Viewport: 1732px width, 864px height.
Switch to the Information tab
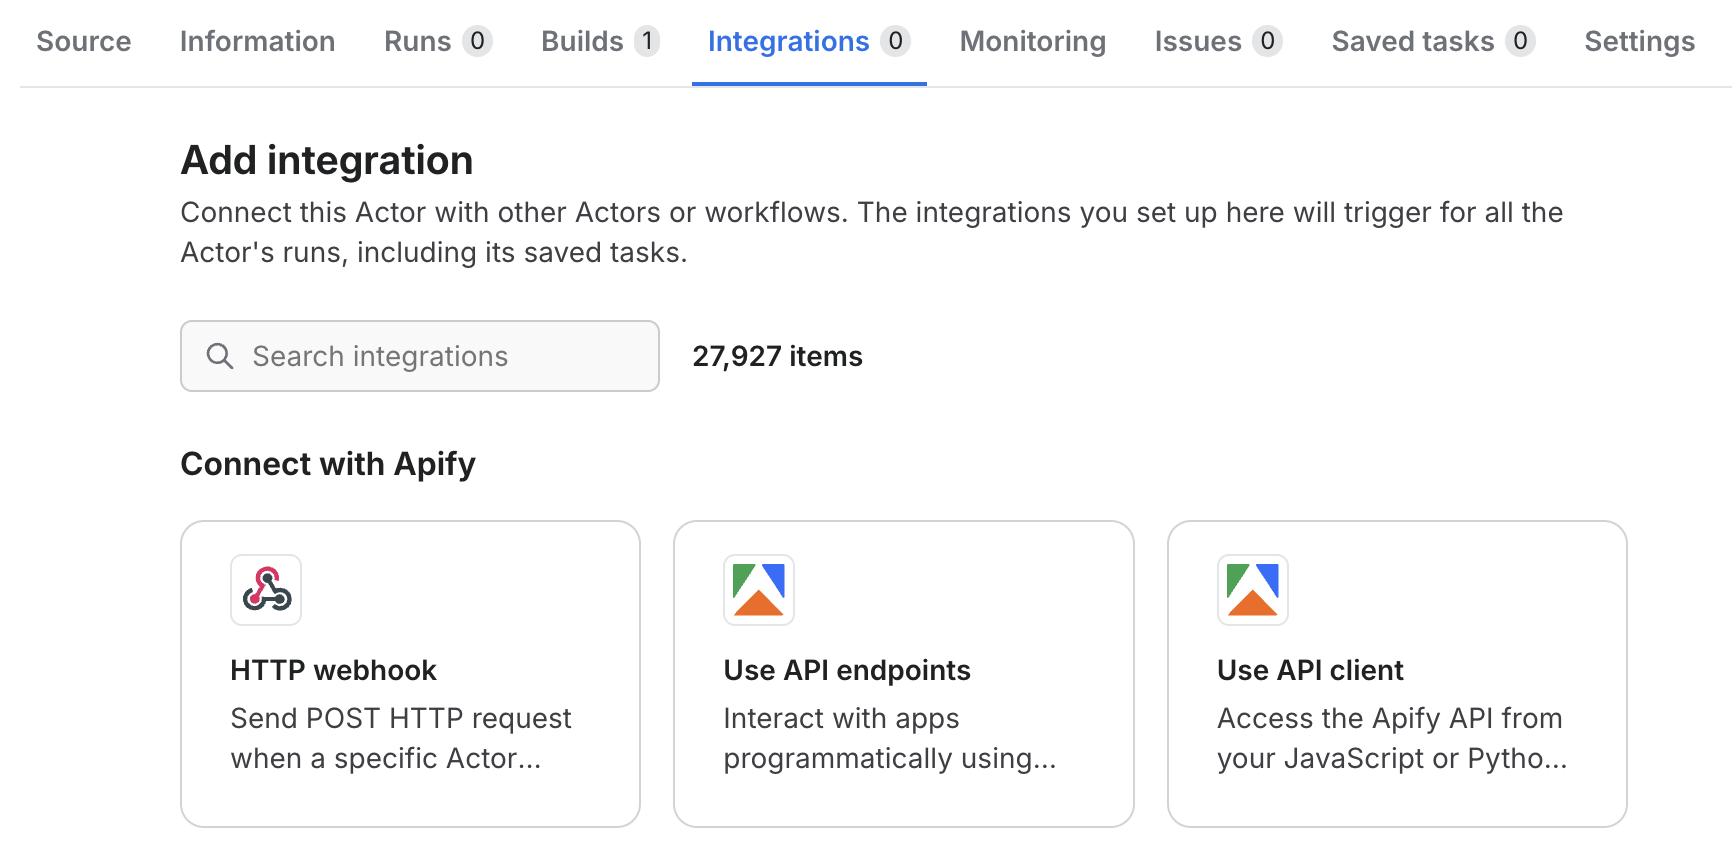pos(257,41)
